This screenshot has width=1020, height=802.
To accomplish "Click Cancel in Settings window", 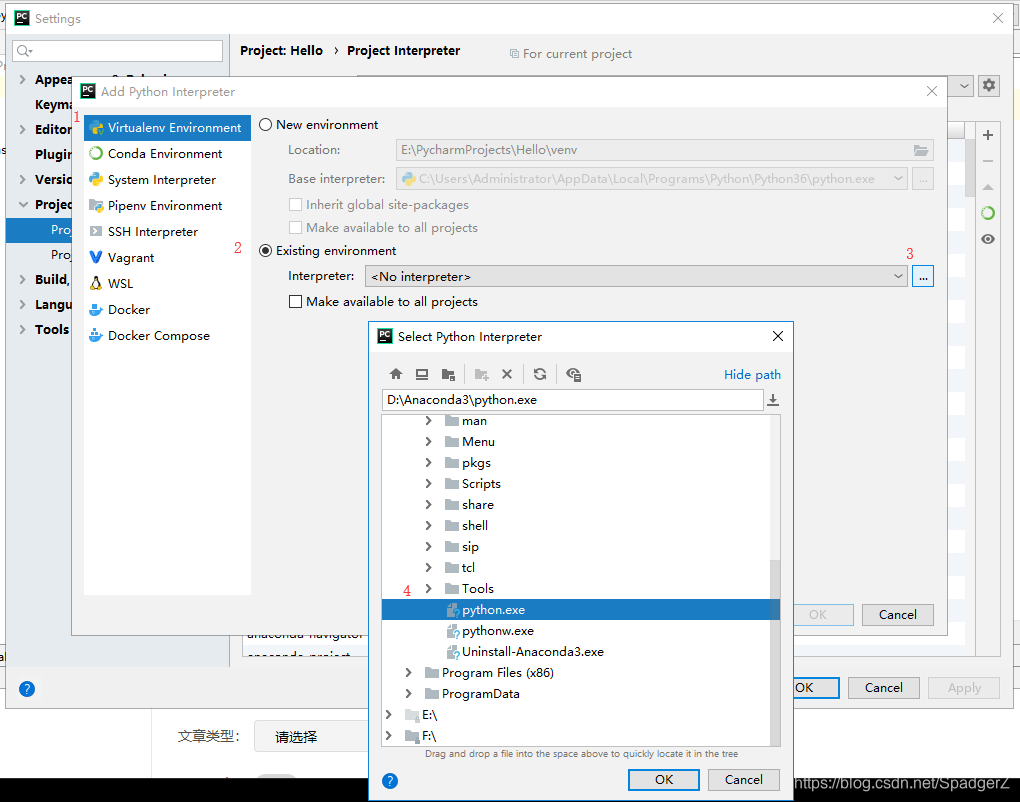I will pos(883,688).
